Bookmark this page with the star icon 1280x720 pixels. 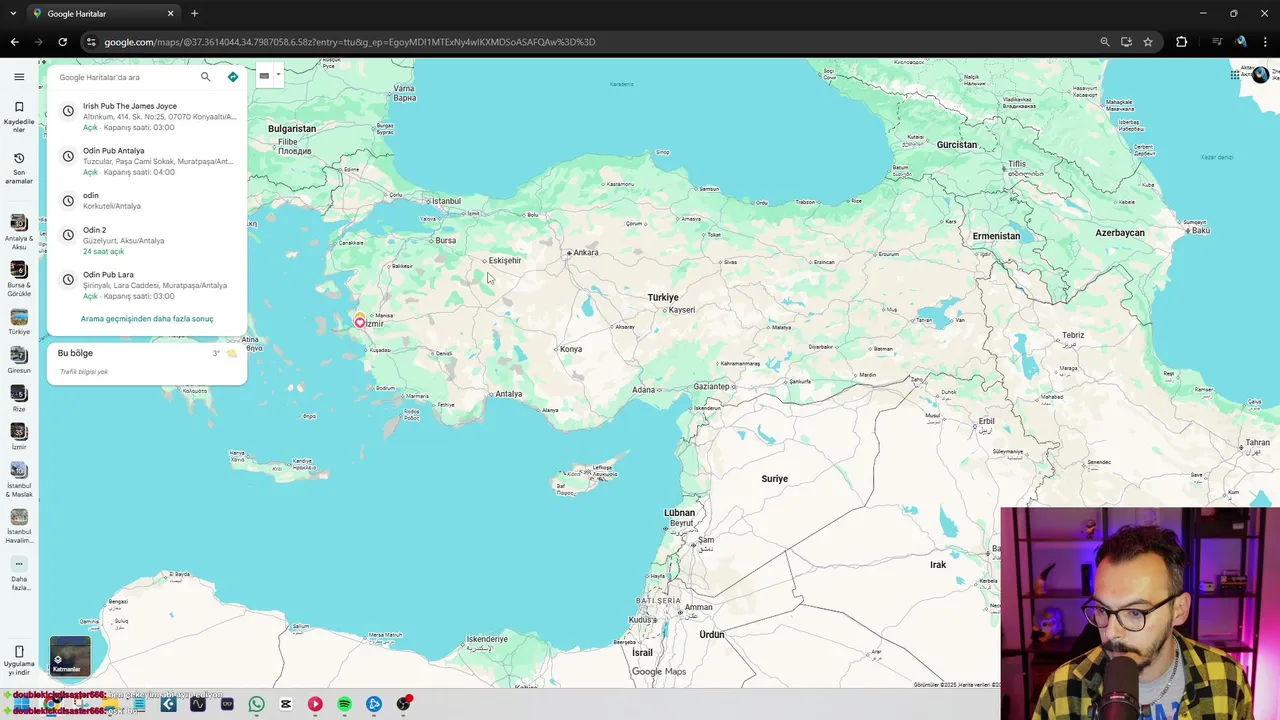[x=1148, y=42]
